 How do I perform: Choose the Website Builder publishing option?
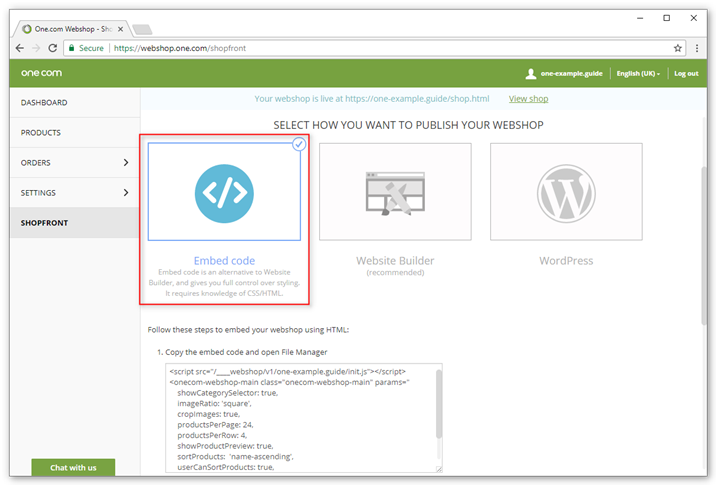395,192
